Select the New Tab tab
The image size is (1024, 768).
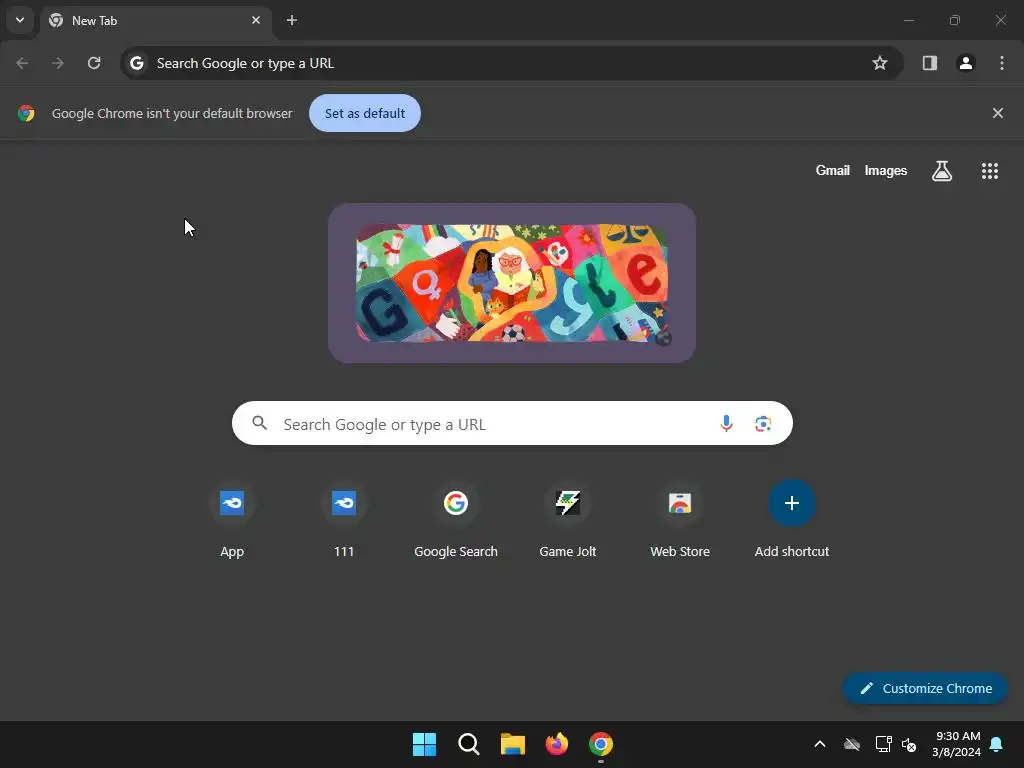(x=156, y=20)
